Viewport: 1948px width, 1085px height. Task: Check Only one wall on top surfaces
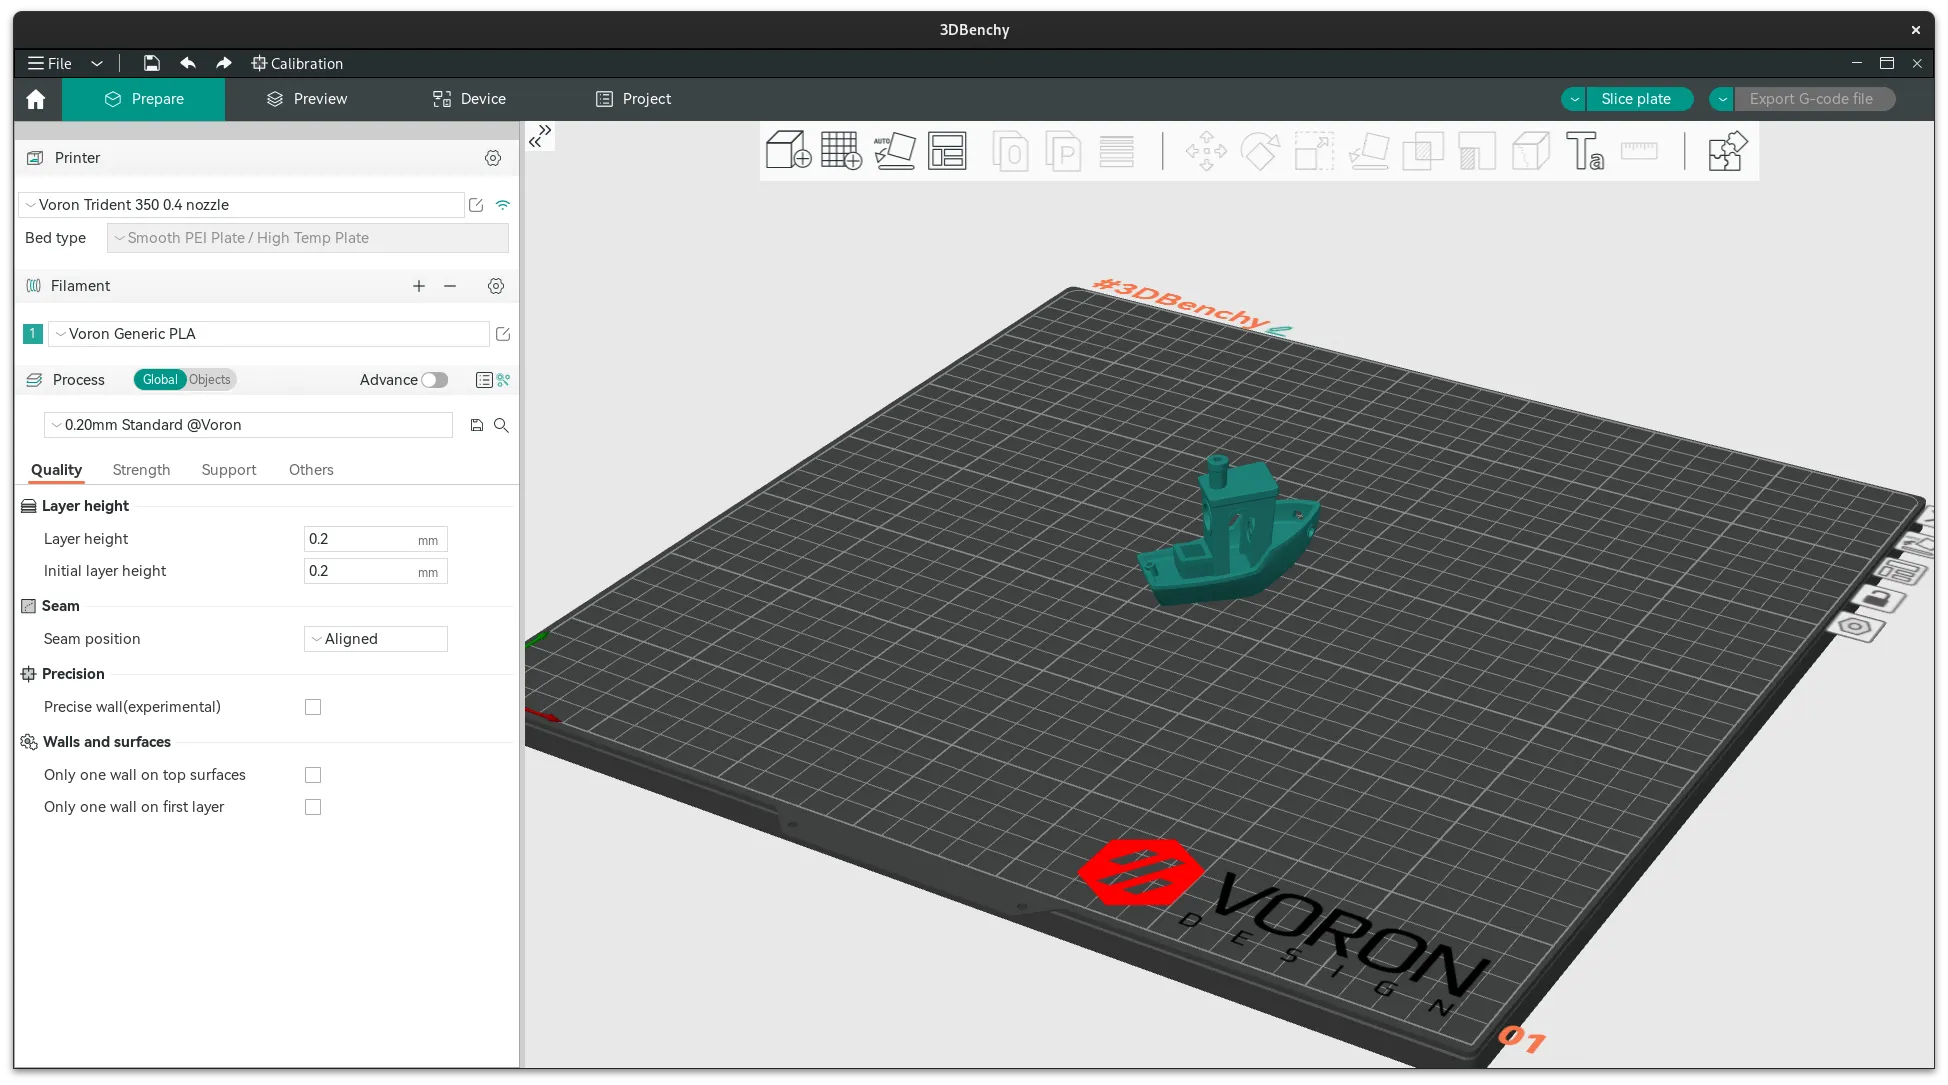(313, 775)
